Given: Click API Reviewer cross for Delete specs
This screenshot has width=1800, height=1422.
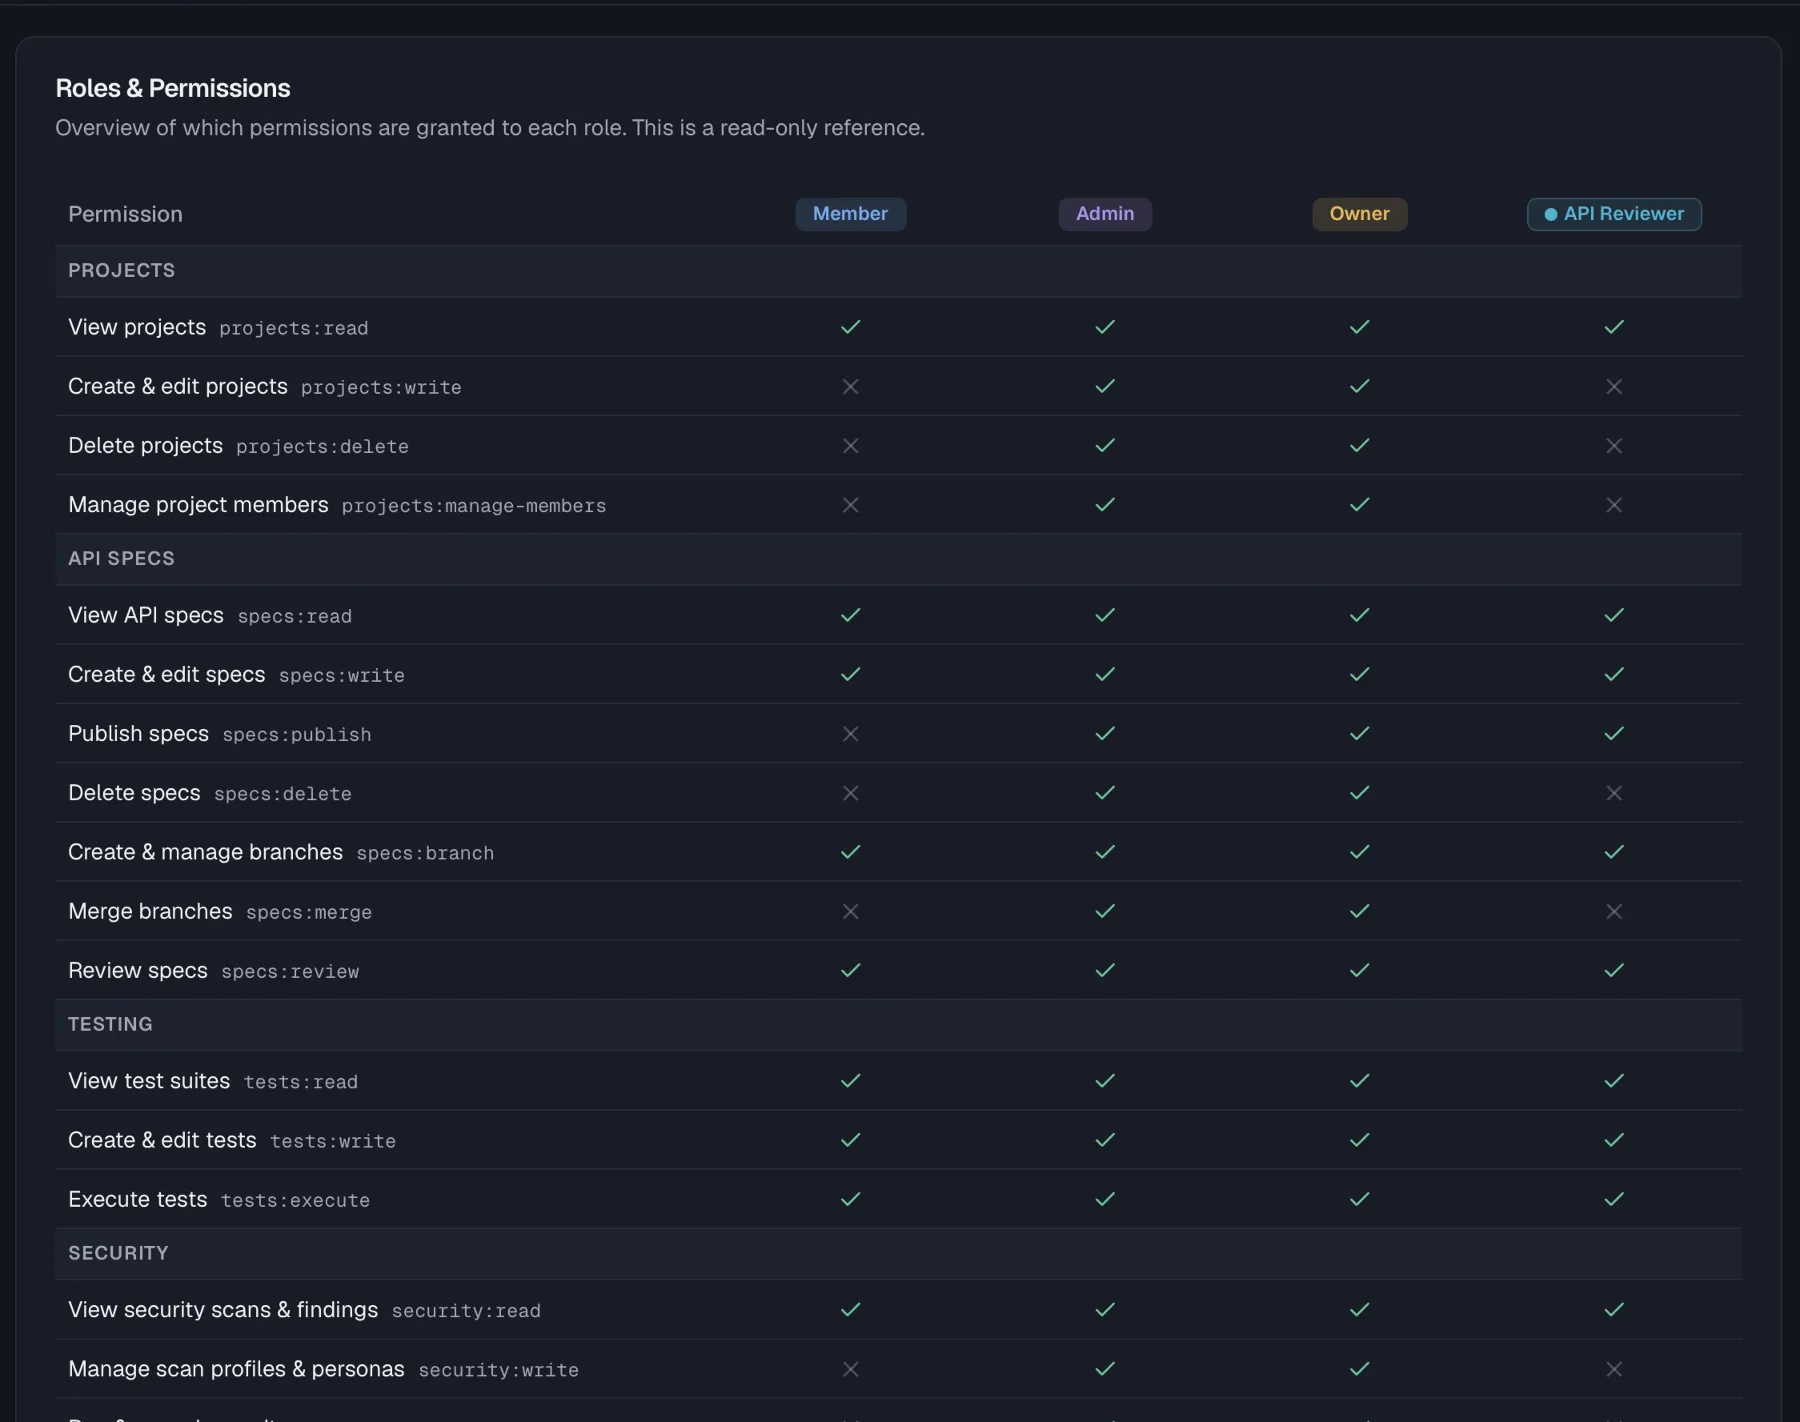Looking at the screenshot, I should tap(1614, 793).
